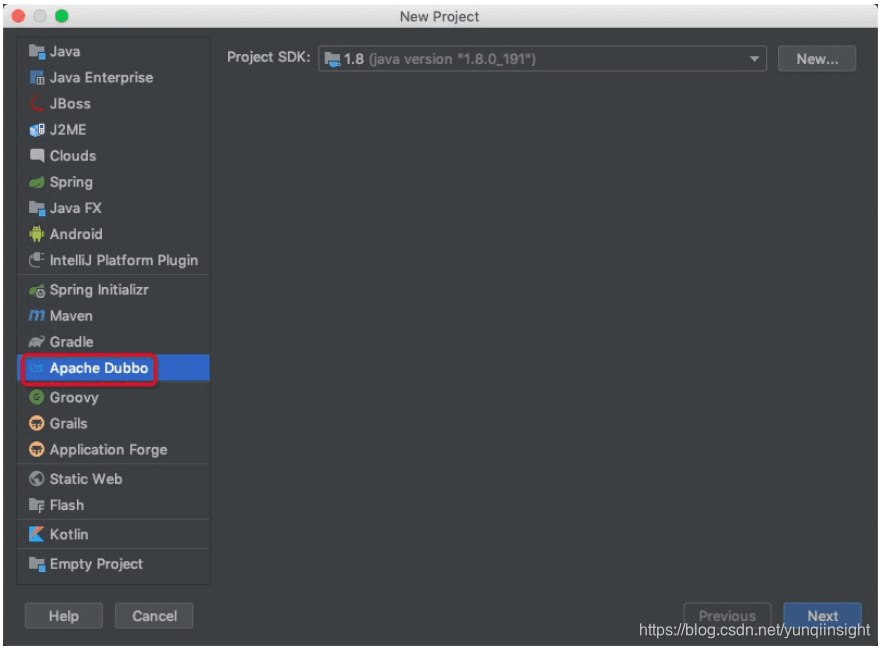
Task: Select Spring Initializr generator
Action: [113, 290]
